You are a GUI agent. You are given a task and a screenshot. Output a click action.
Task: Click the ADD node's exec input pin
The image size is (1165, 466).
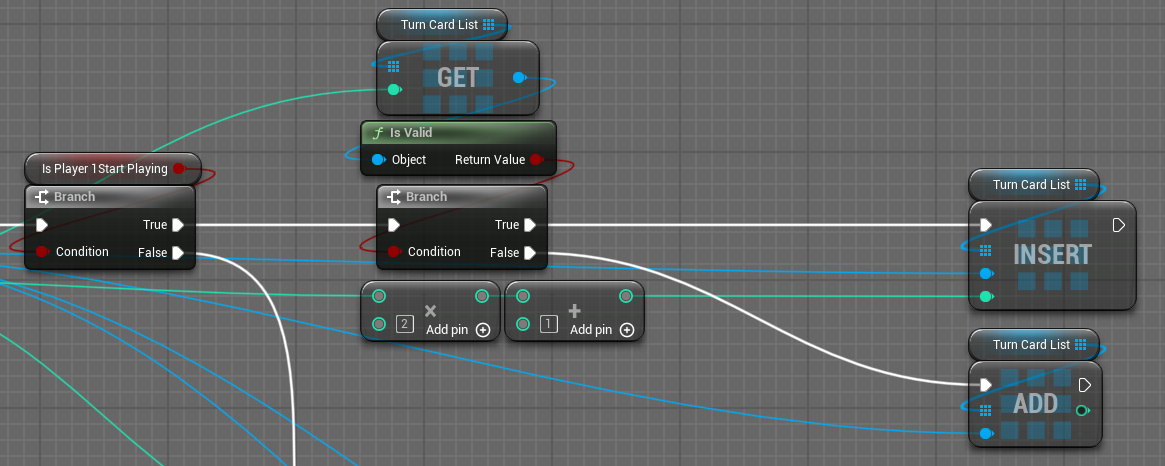click(x=987, y=385)
